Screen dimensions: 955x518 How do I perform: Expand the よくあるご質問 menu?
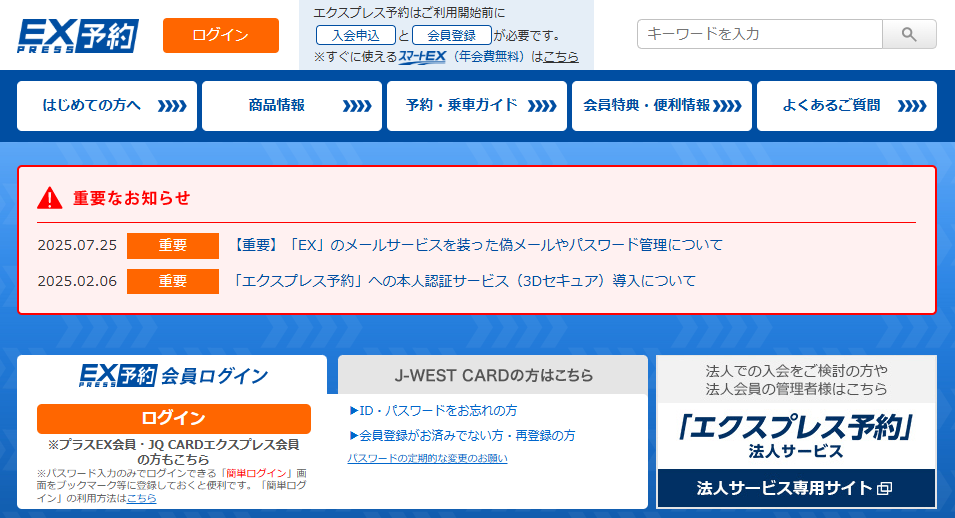click(x=847, y=106)
